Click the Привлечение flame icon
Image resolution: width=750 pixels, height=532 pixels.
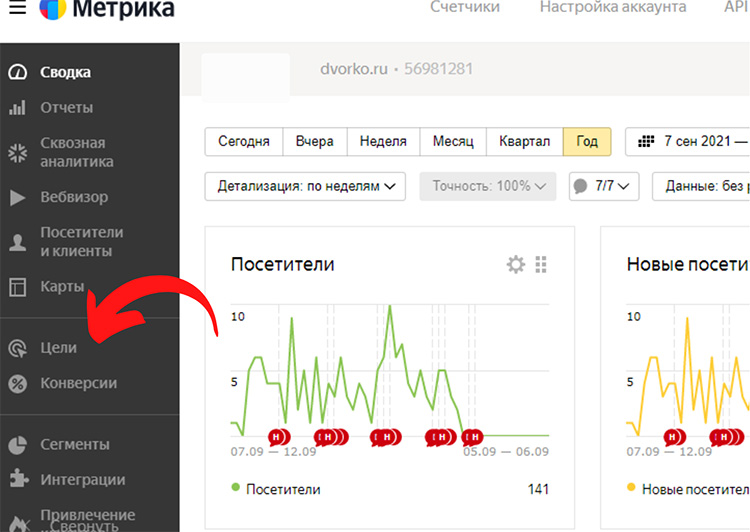click(x=18, y=523)
